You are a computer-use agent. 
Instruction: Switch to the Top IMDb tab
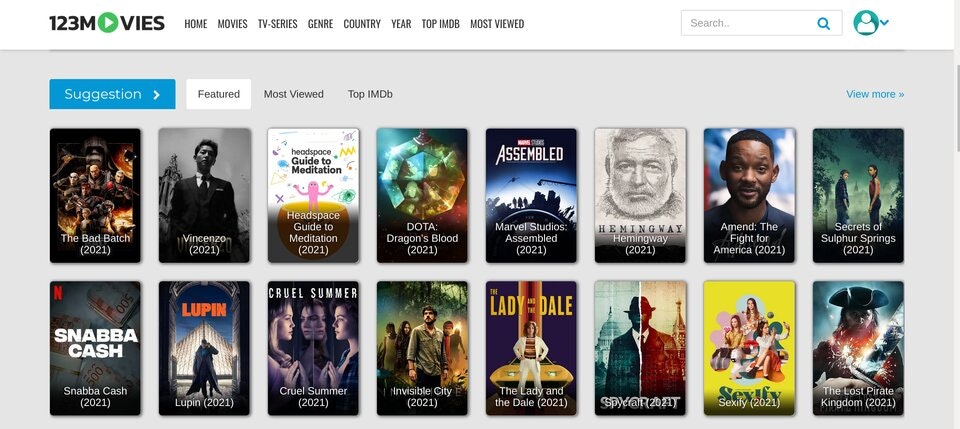point(370,94)
